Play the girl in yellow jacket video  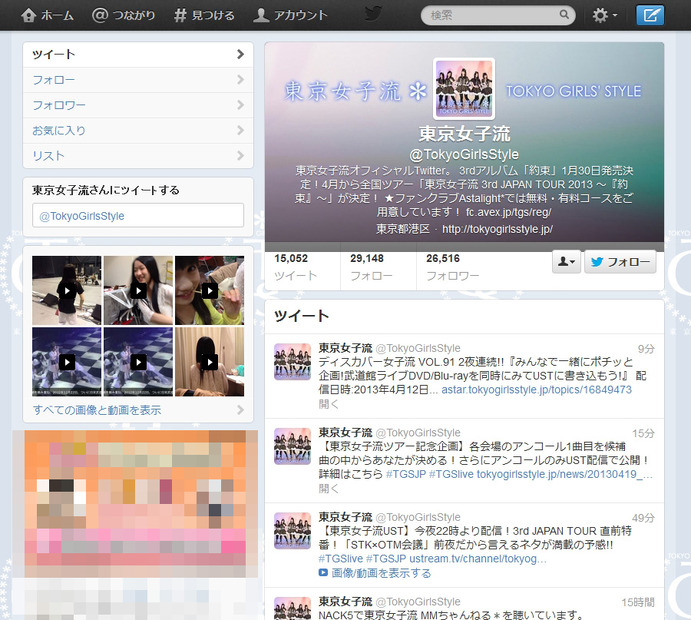point(209,290)
